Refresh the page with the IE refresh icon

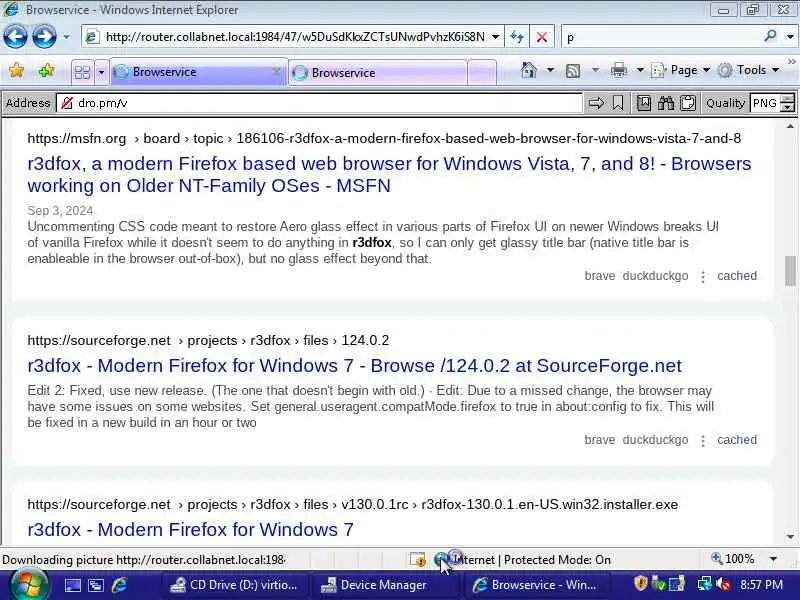coord(517,37)
